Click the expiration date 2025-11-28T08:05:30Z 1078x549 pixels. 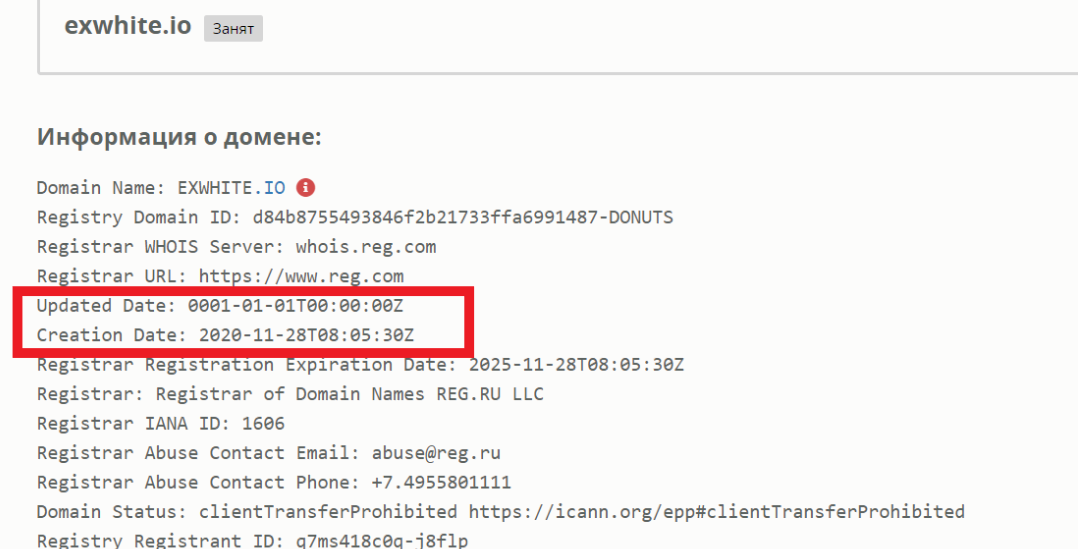pos(576,364)
